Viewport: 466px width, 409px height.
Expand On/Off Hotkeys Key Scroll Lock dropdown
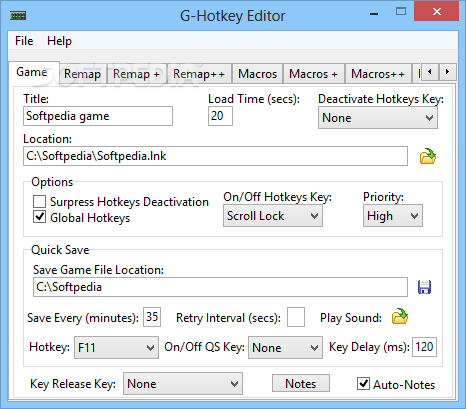coord(273,216)
